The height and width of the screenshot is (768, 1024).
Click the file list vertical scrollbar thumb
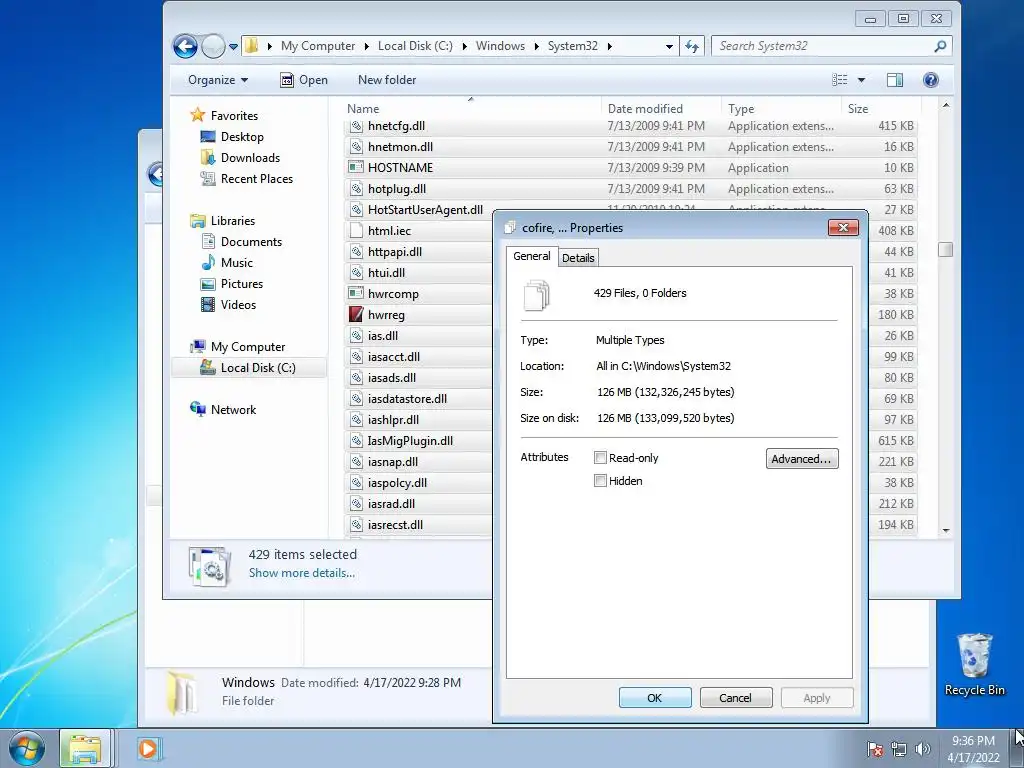tap(946, 249)
